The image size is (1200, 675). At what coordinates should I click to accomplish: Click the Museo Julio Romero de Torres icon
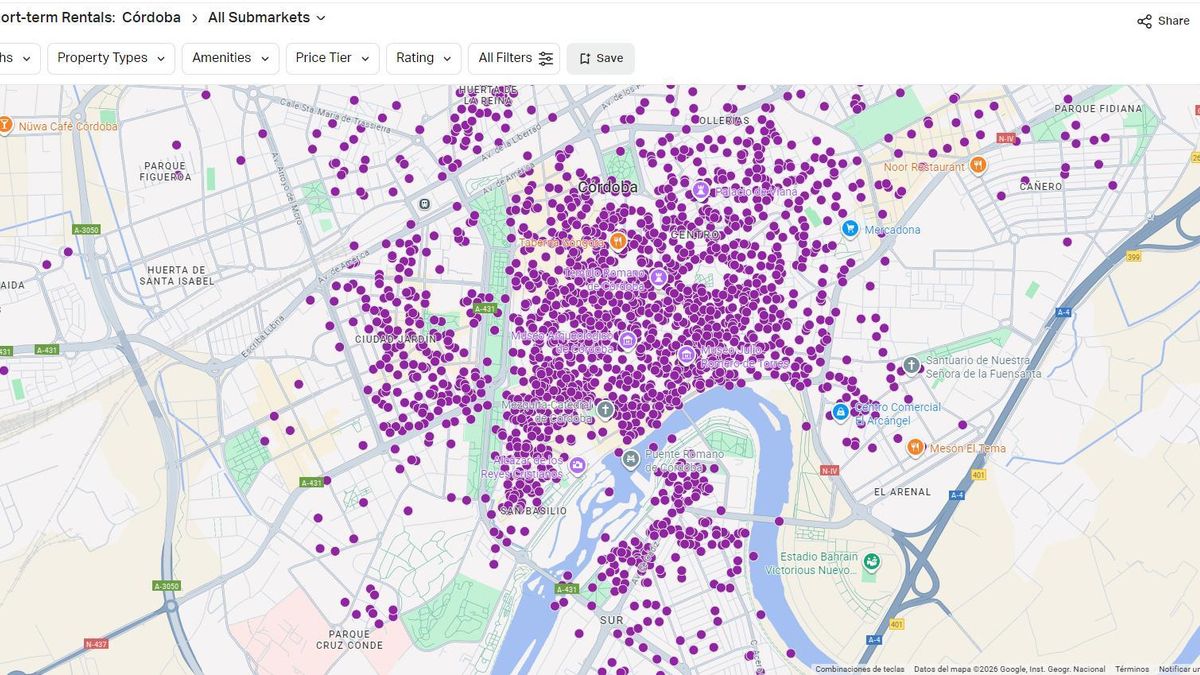pyautogui.click(x=687, y=354)
